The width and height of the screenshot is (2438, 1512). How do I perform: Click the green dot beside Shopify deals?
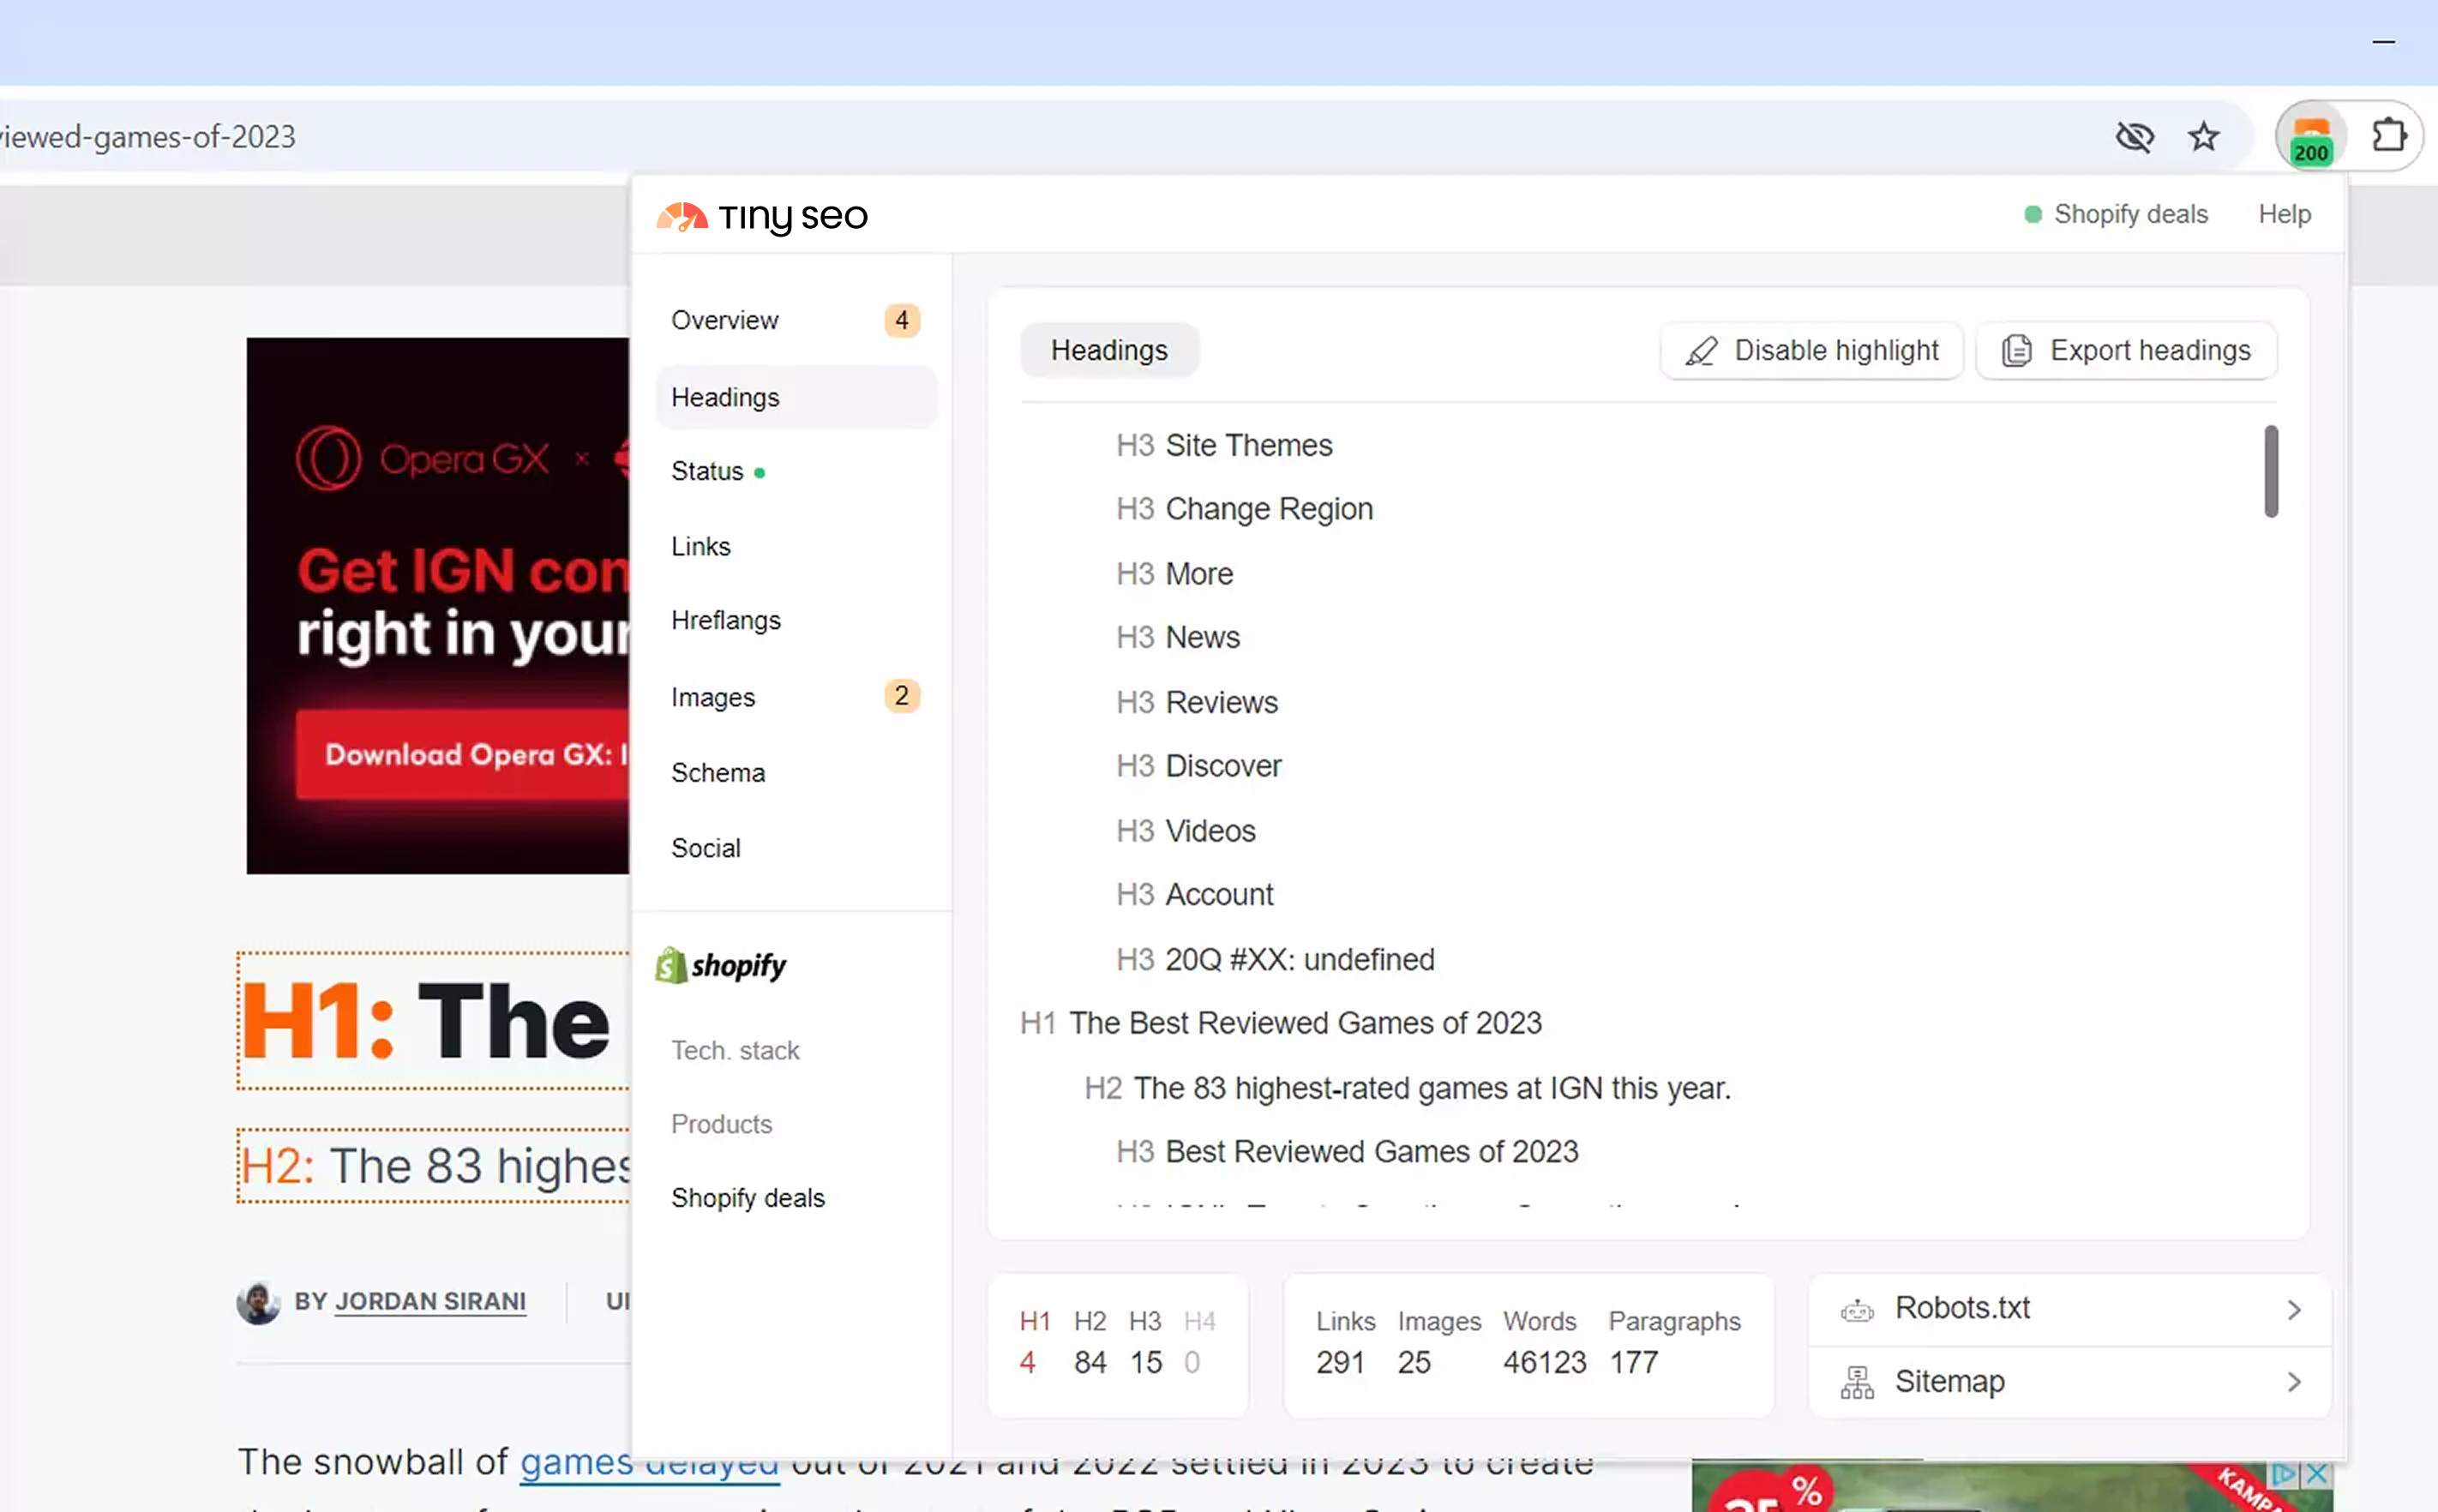tap(2032, 214)
